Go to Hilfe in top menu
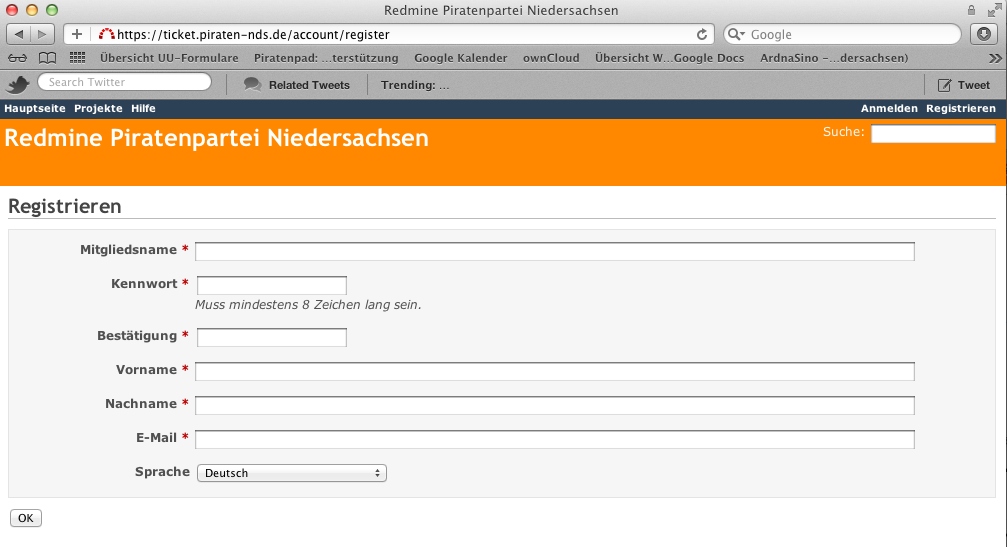1007x547 pixels. click(143, 108)
